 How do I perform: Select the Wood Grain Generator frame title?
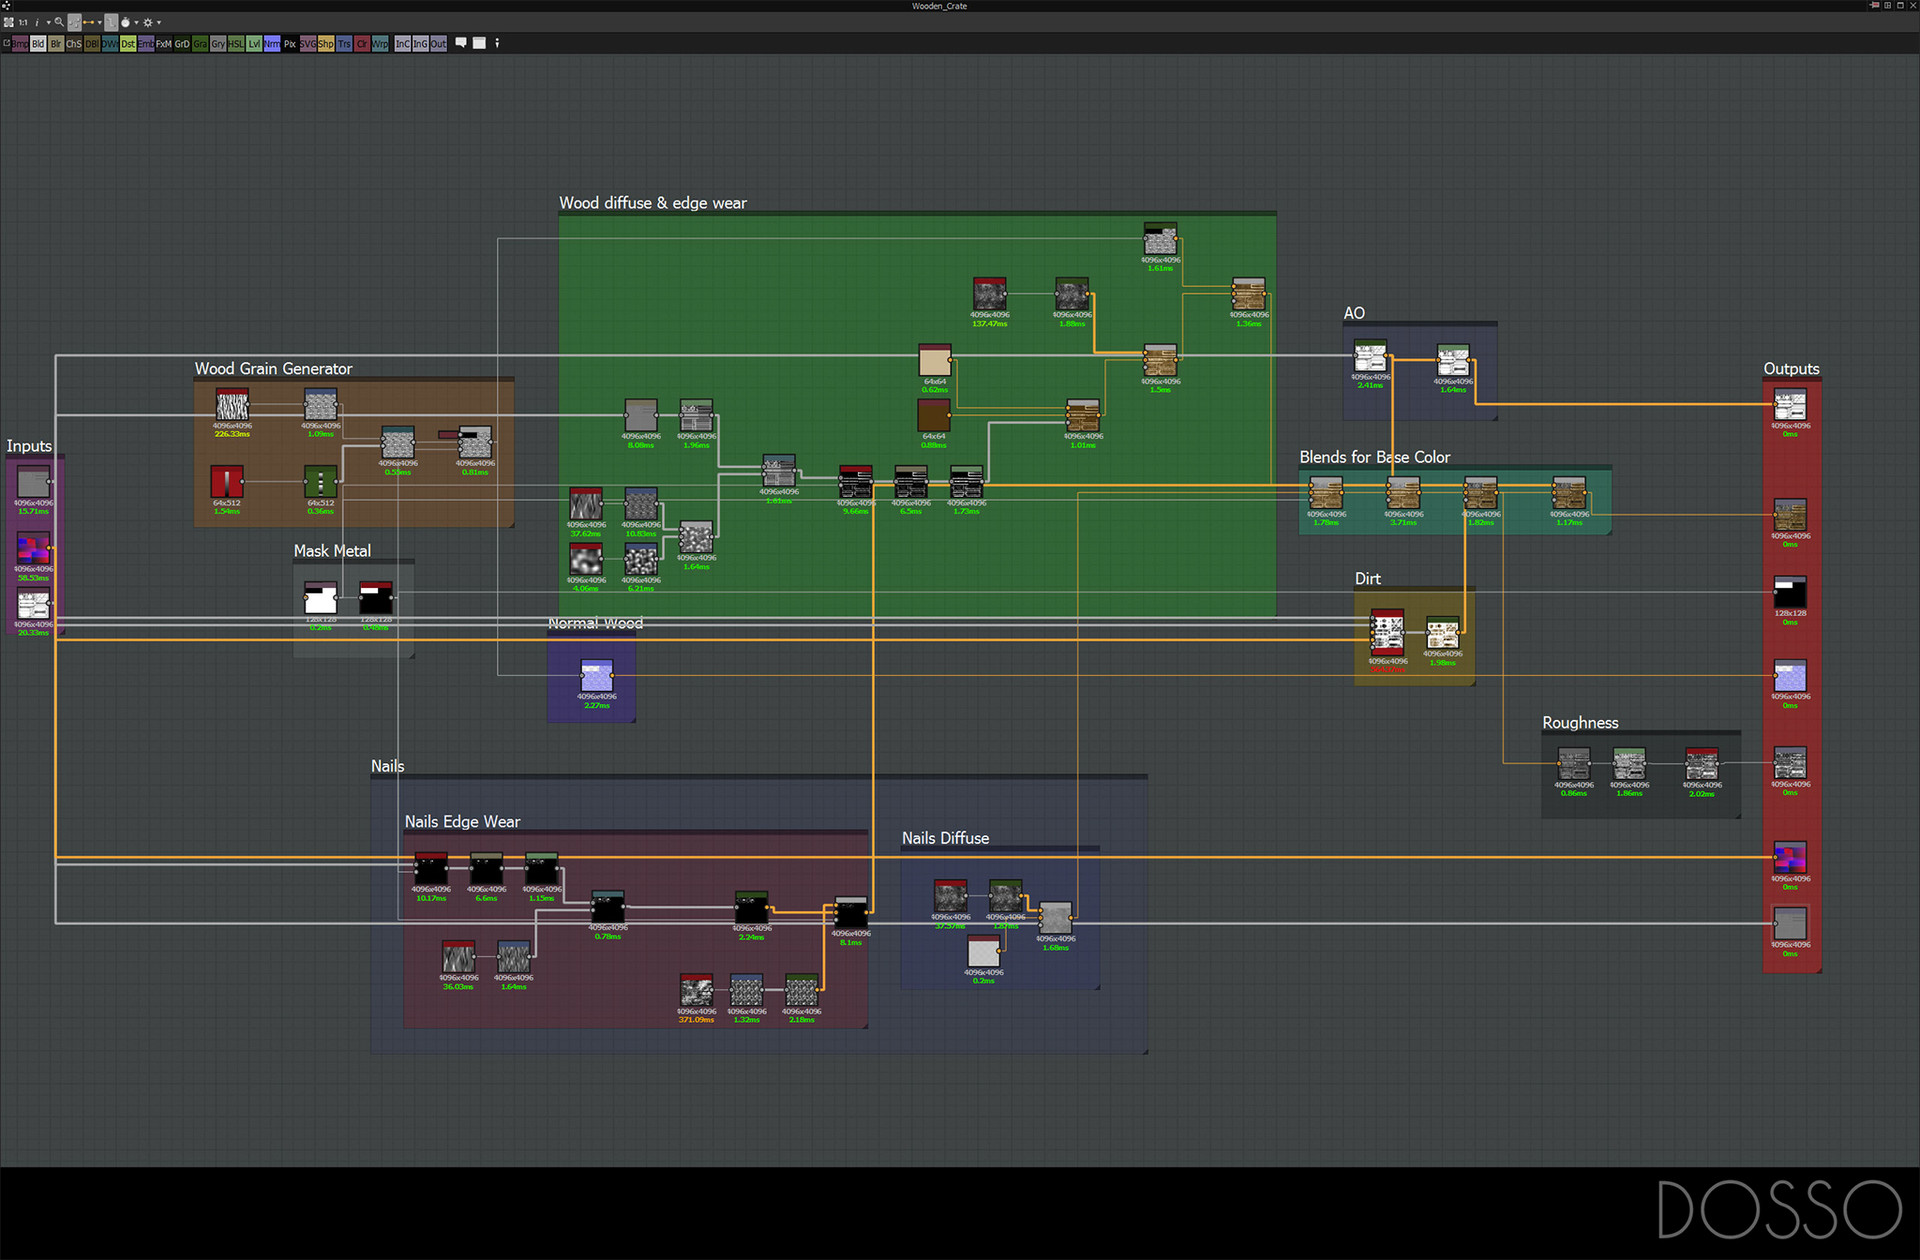coord(273,369)
